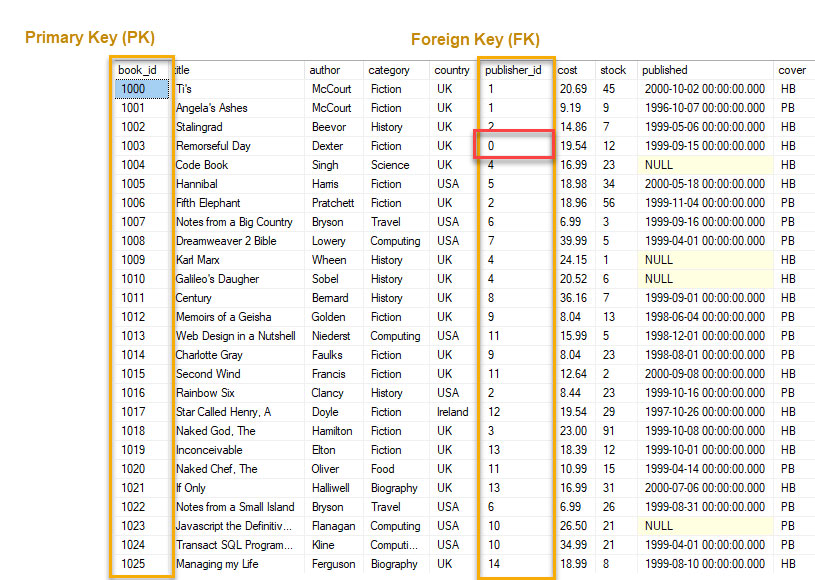Image resolution: width=815 pixels, height=580 pixels.
Task: Click the title cell Rainbow Six
Action: [x=205, y=393]
